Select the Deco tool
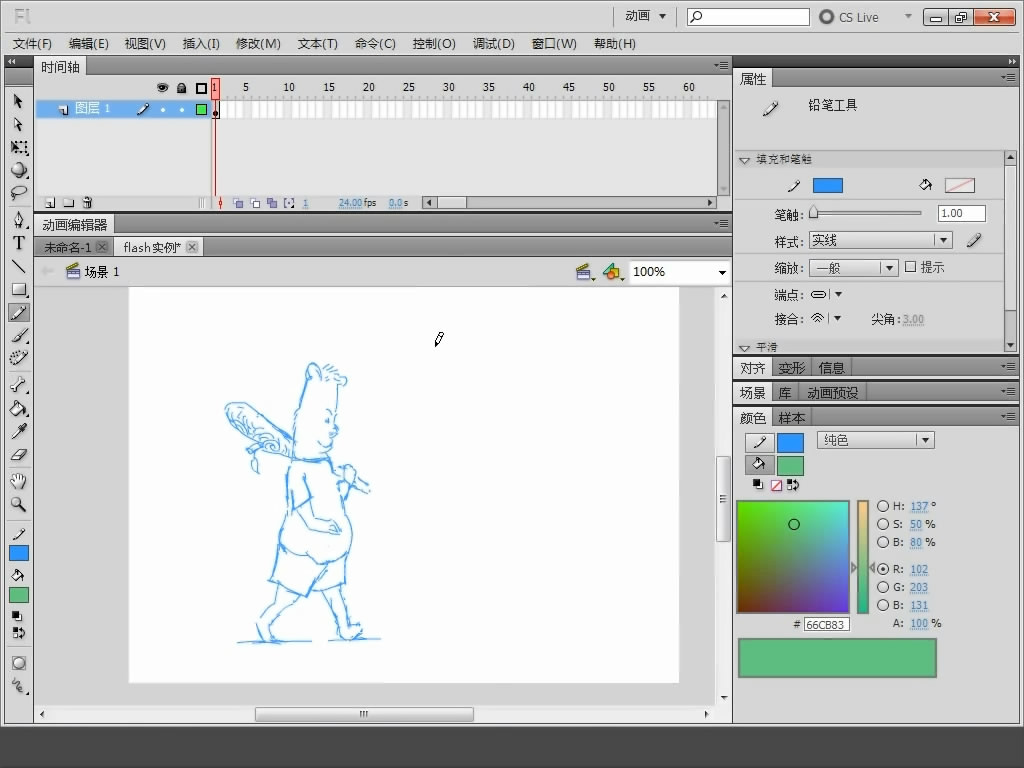 (18, 358)
